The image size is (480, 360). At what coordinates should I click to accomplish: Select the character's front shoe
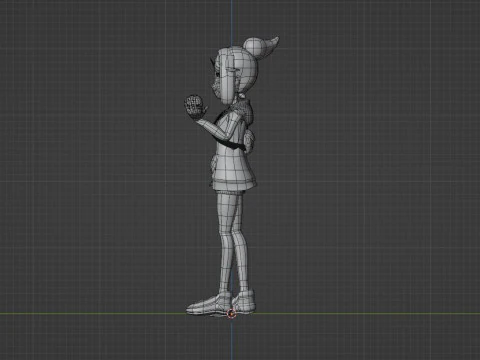[x=209, y=304]
